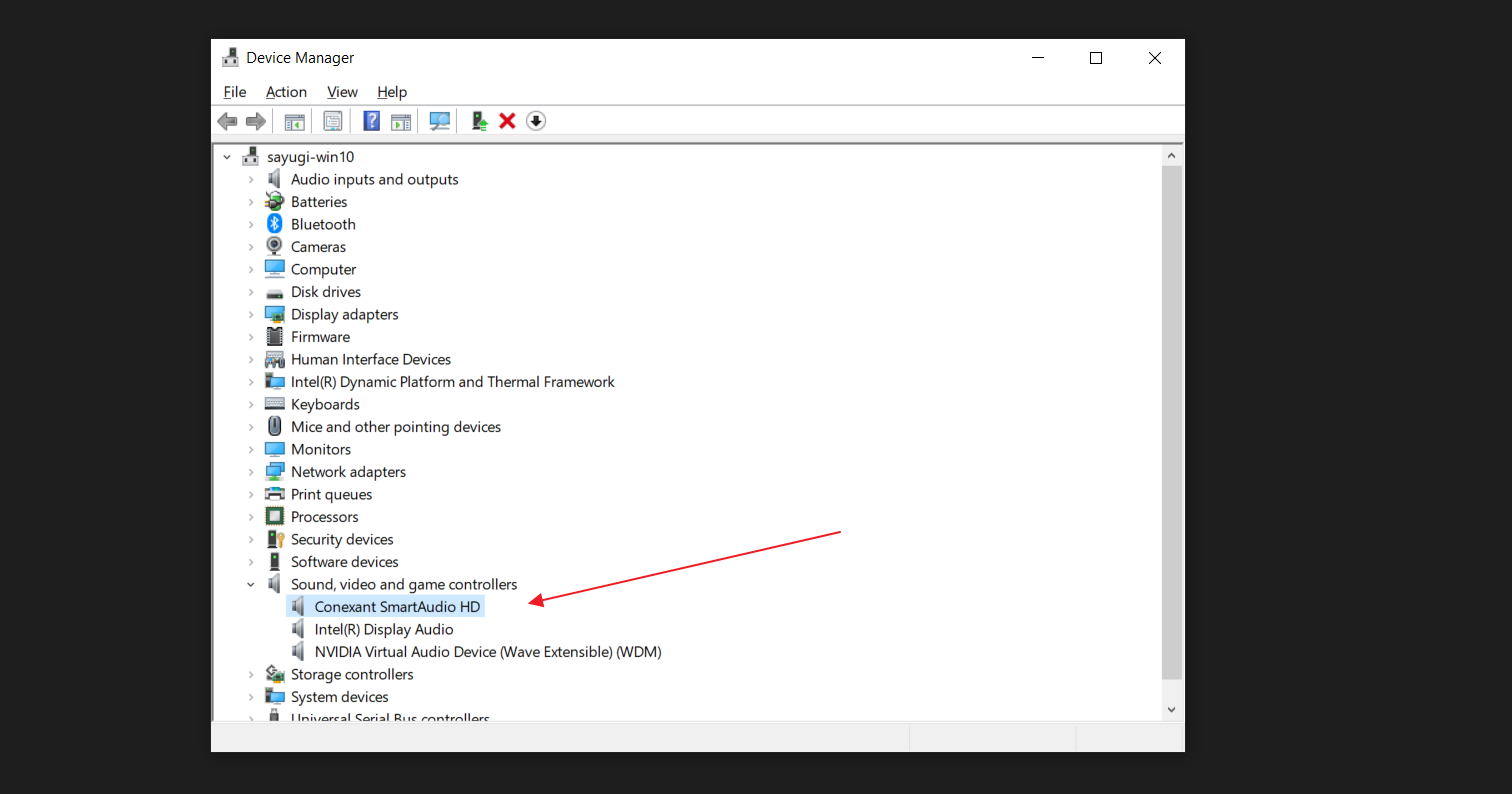Click the 'Audio inputs and outputs' label
The height and width of the screenshot is (794, 1512).
click(375, 180)
